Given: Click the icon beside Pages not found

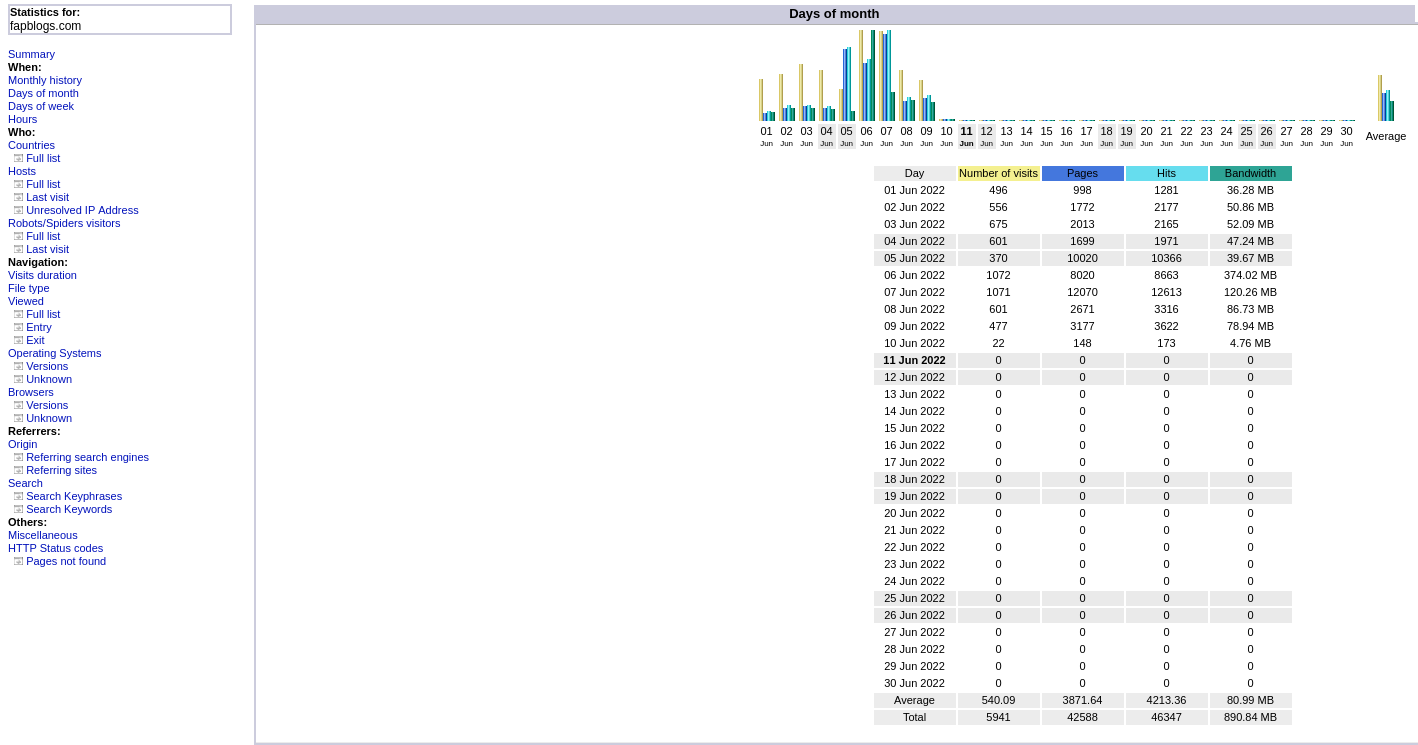Looking at the screenshot, I should (x=18, y=561).
